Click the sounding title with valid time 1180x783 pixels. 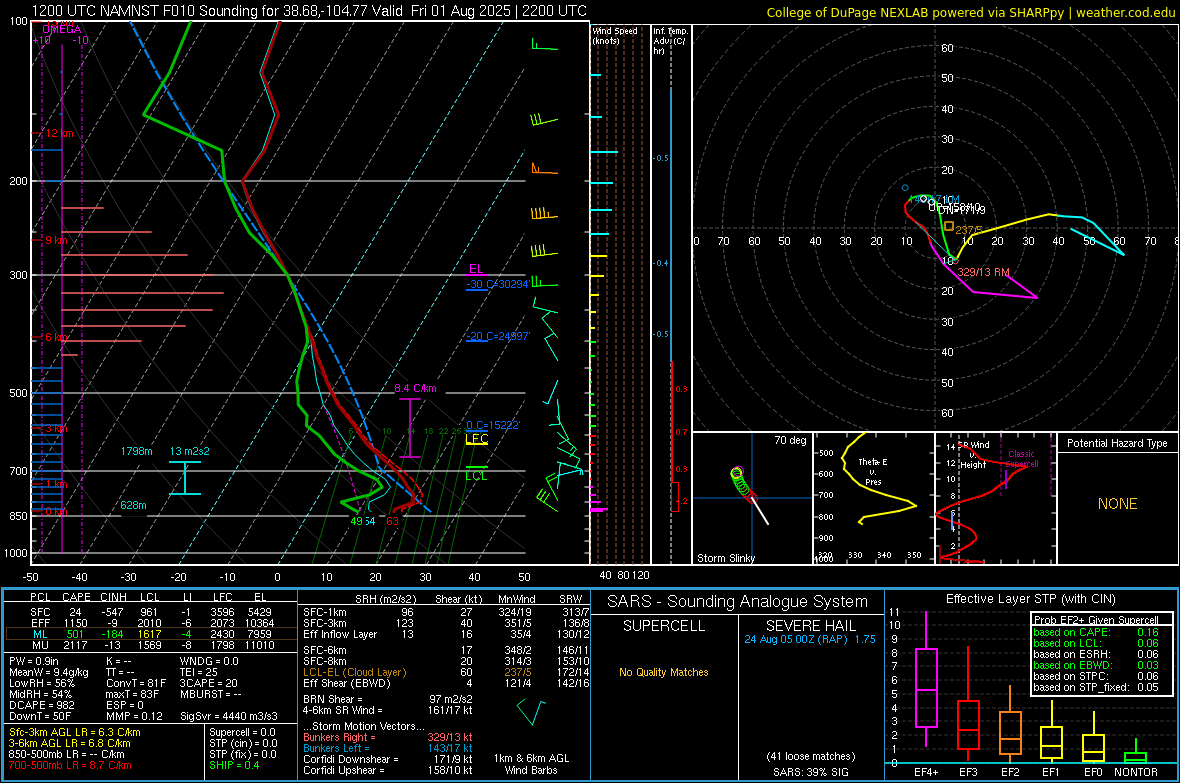click(x=309, y=11)
